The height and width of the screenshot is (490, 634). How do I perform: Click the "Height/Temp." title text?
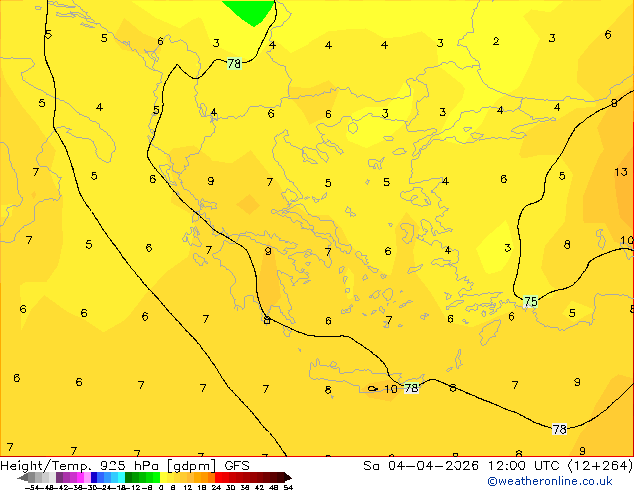46,466
